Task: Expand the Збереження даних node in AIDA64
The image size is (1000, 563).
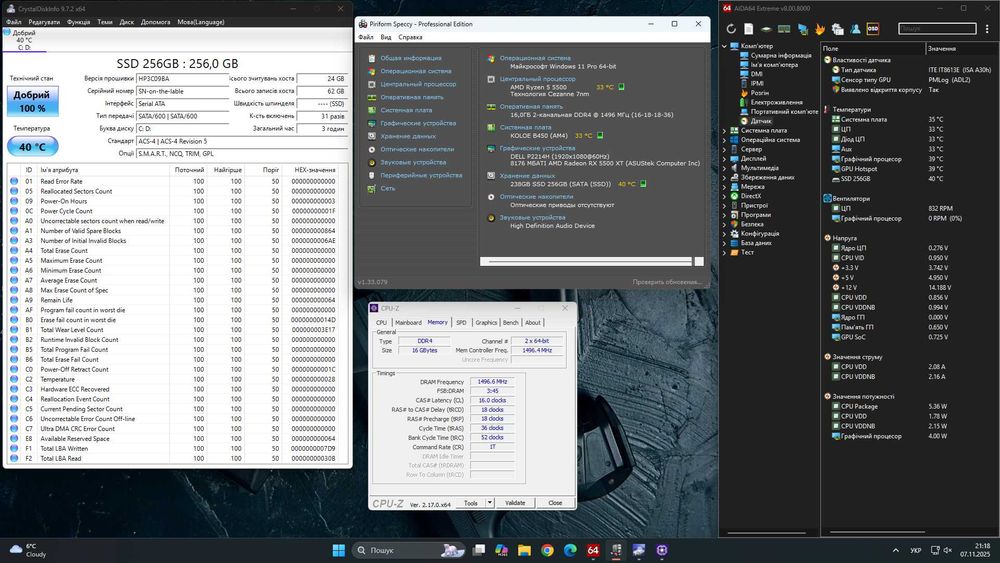Action: (724, 177)
